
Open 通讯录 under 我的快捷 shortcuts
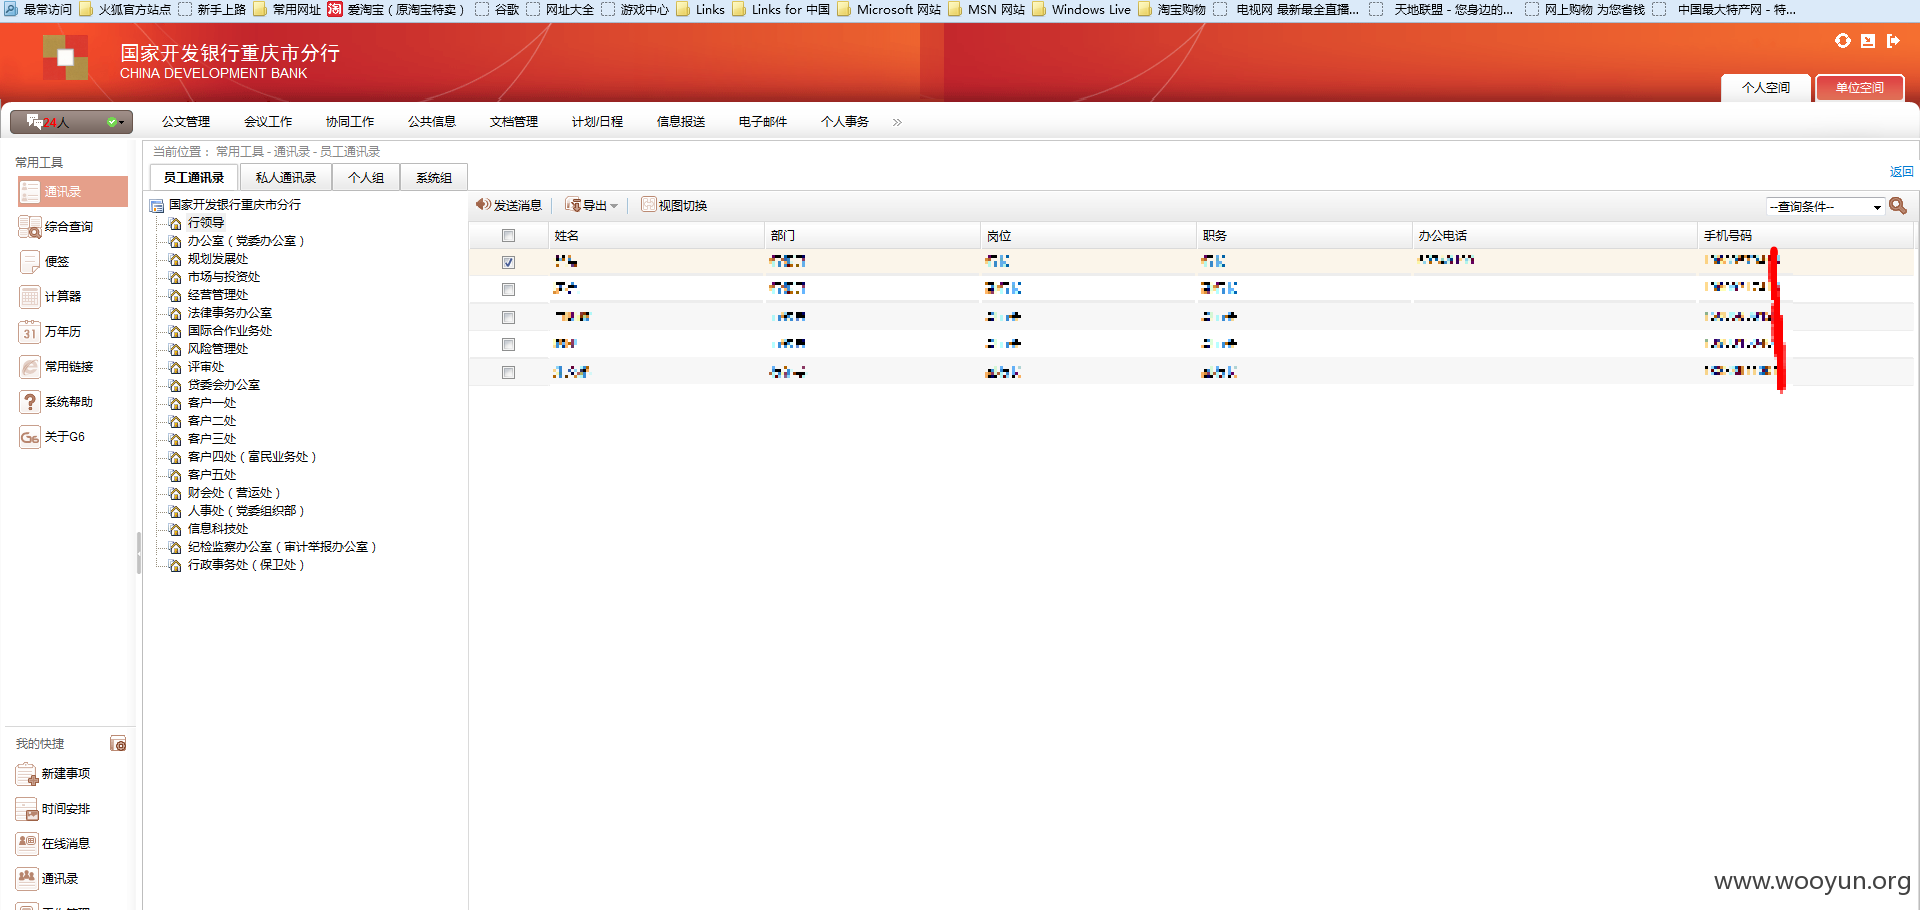click(48, 879)
